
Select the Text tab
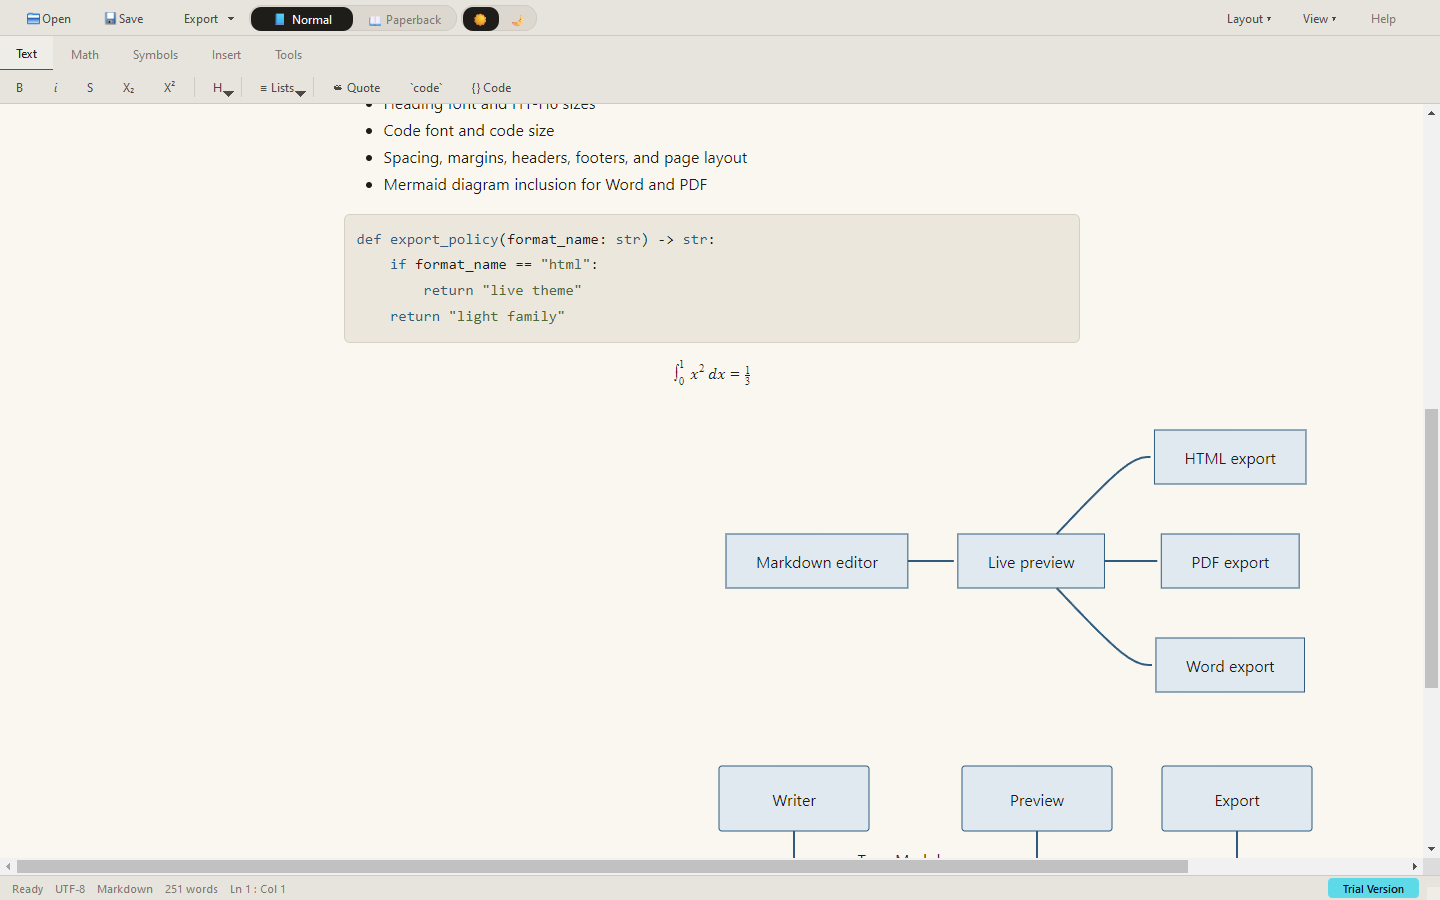point(26,54)
